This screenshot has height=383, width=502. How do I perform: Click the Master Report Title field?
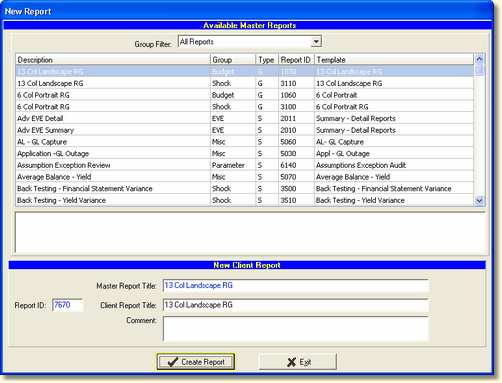[295, 286]
